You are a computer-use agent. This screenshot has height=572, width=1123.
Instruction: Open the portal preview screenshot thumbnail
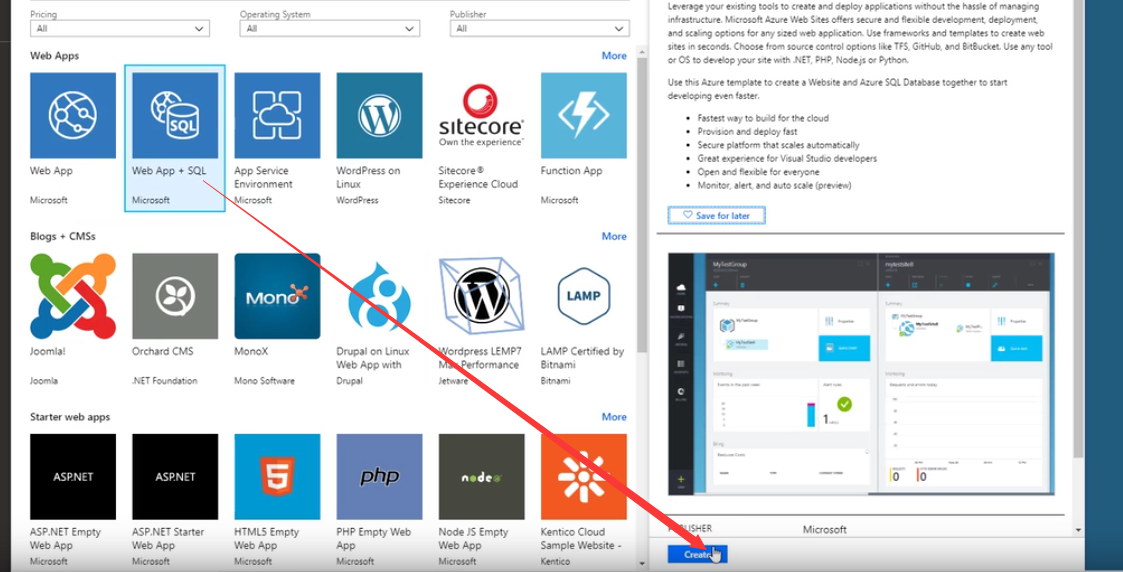[861, 373]
